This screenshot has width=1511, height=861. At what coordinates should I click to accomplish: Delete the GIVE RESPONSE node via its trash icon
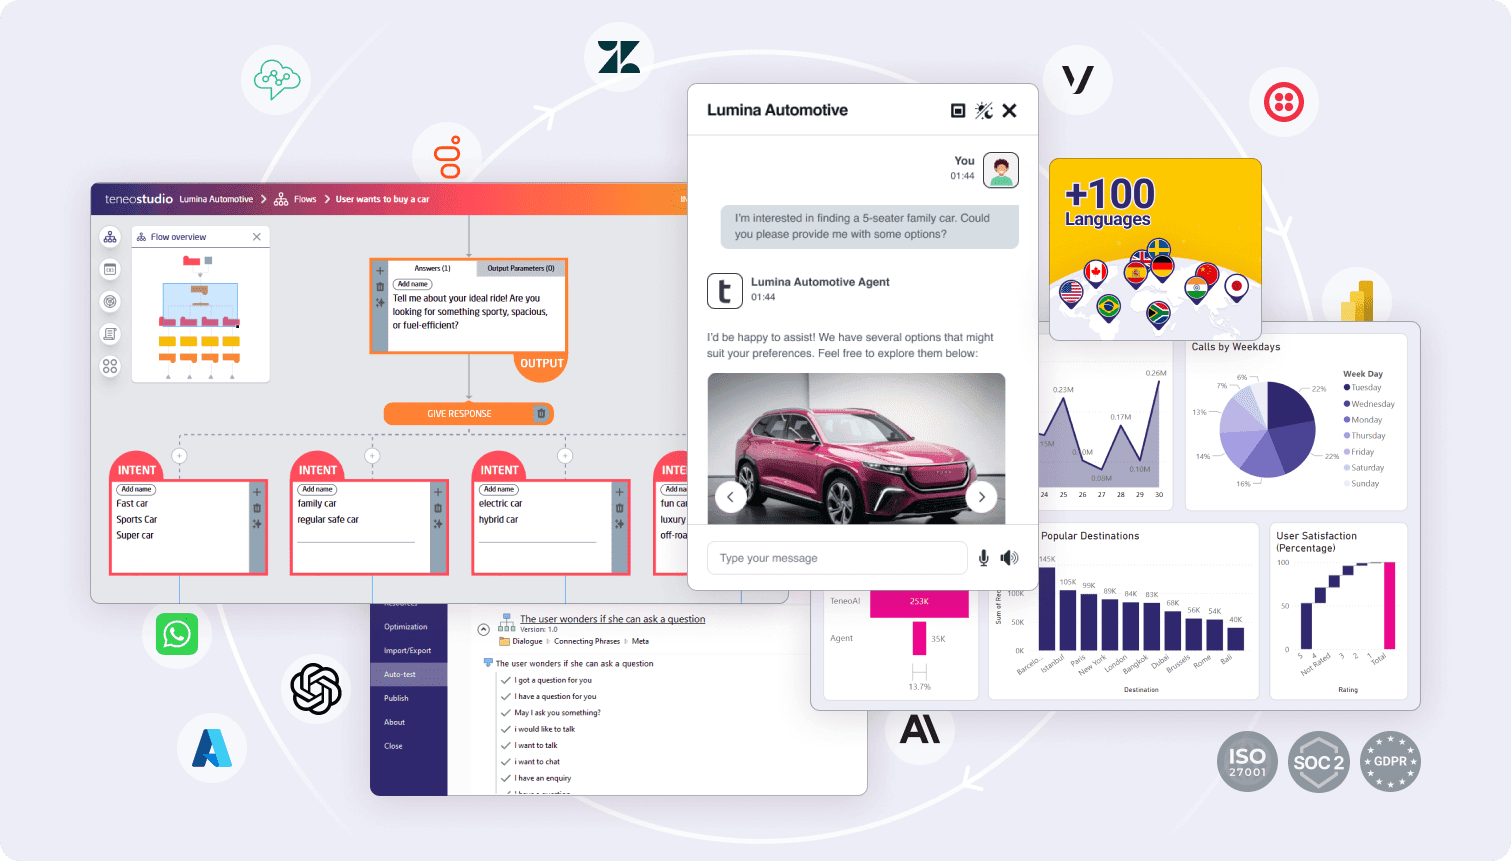point(541,413)
